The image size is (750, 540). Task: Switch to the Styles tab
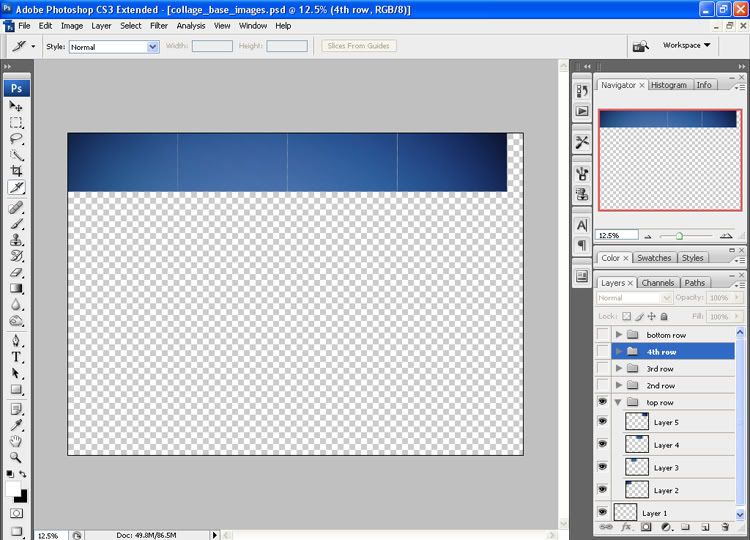(x=692, y=258)
